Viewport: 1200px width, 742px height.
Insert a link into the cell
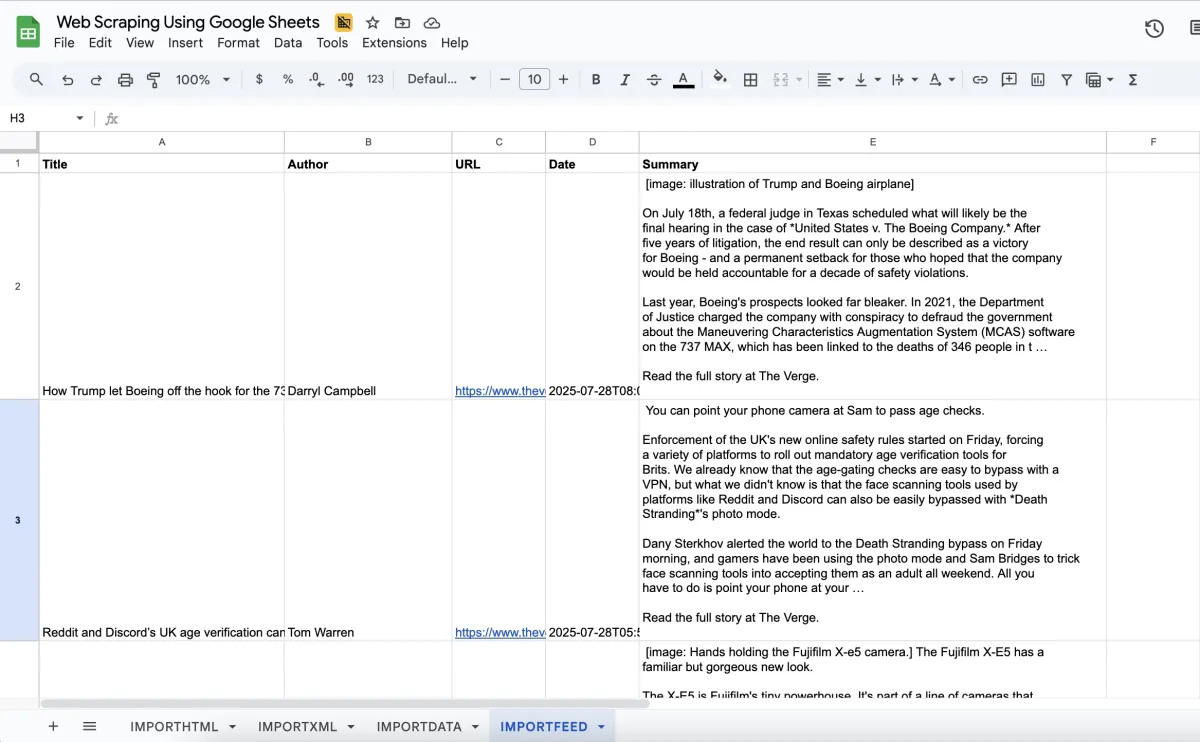coord(980,80)
